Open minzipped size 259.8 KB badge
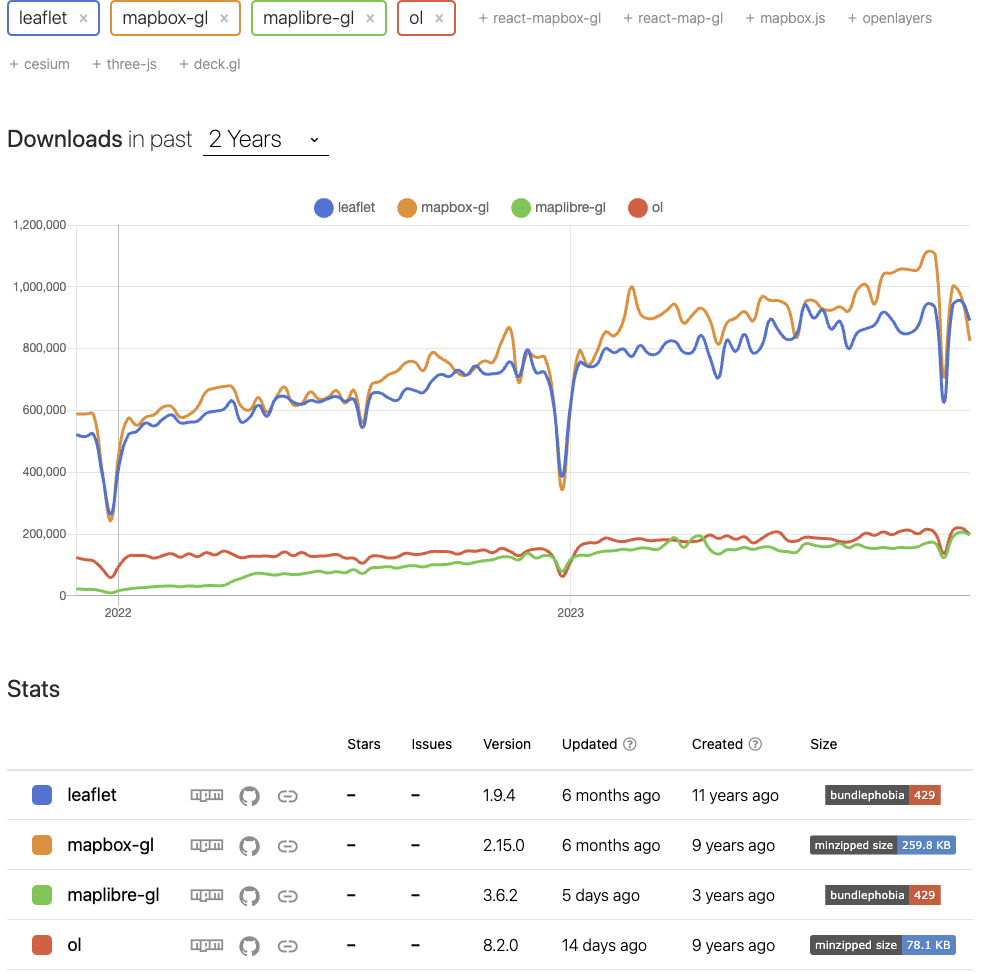 coord(883,845)
